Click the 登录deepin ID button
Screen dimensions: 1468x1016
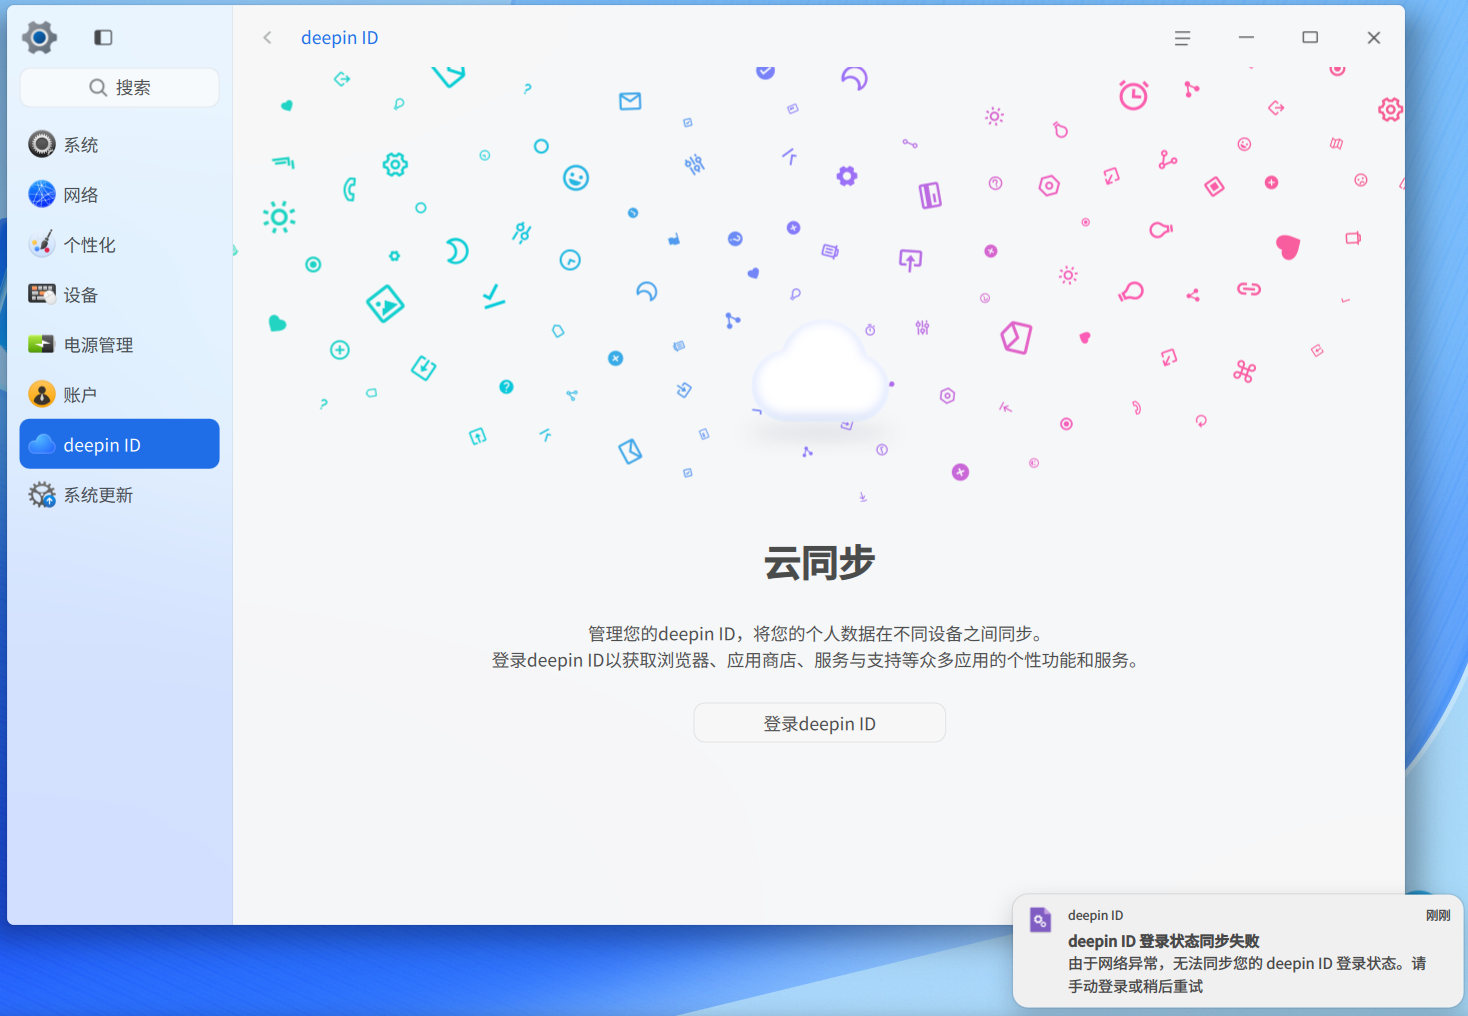[x=819, y=723]
